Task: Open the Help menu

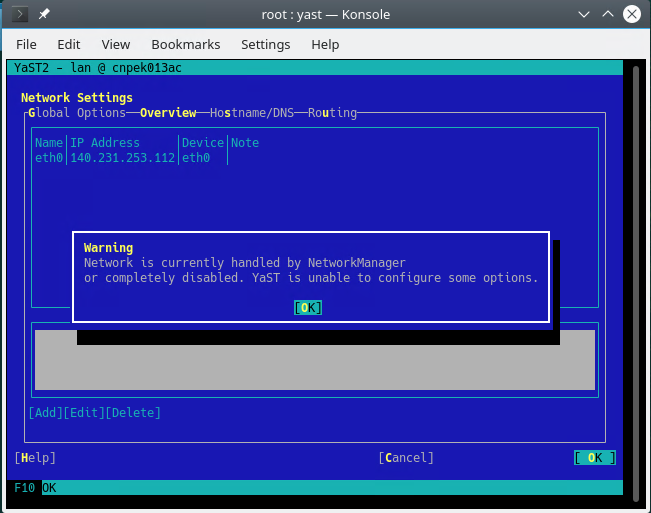Action: click(x=325, y=44)
